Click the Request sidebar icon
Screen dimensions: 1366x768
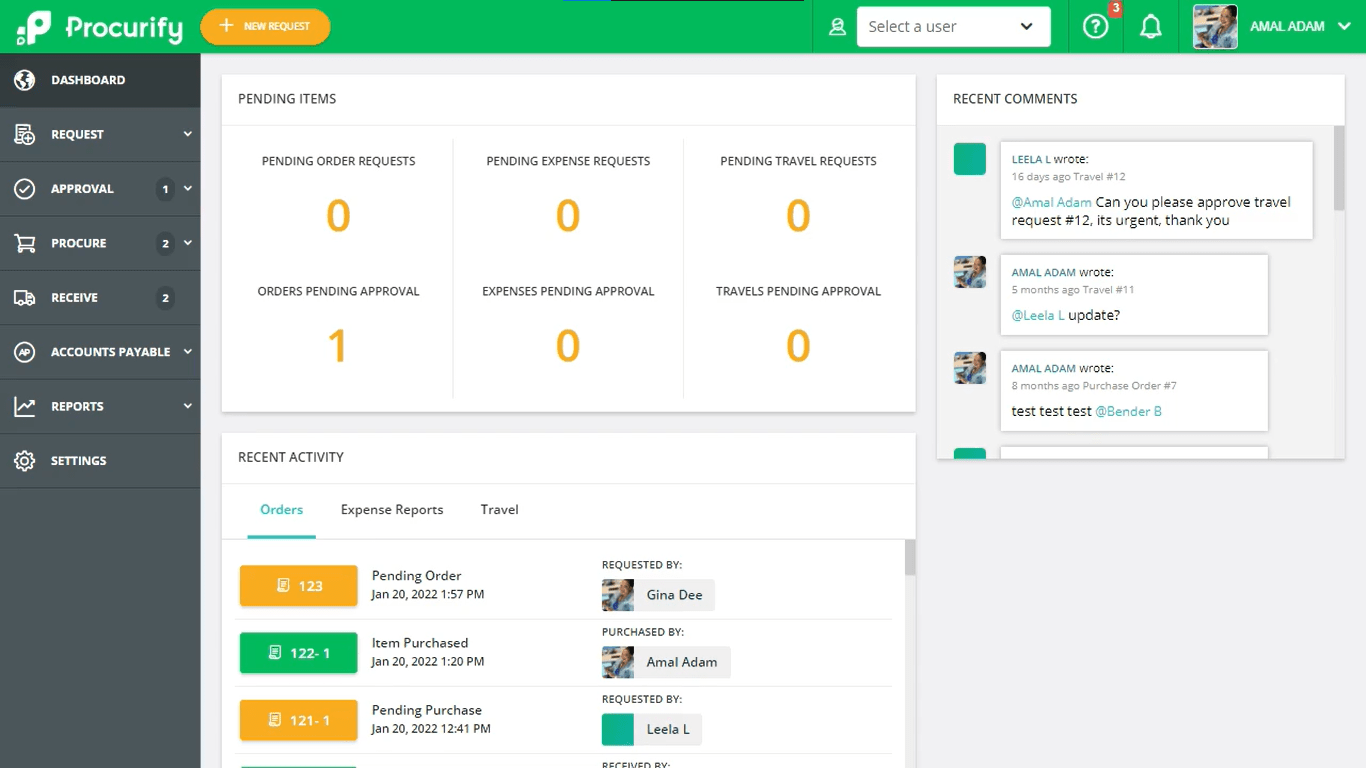point(25,134)
